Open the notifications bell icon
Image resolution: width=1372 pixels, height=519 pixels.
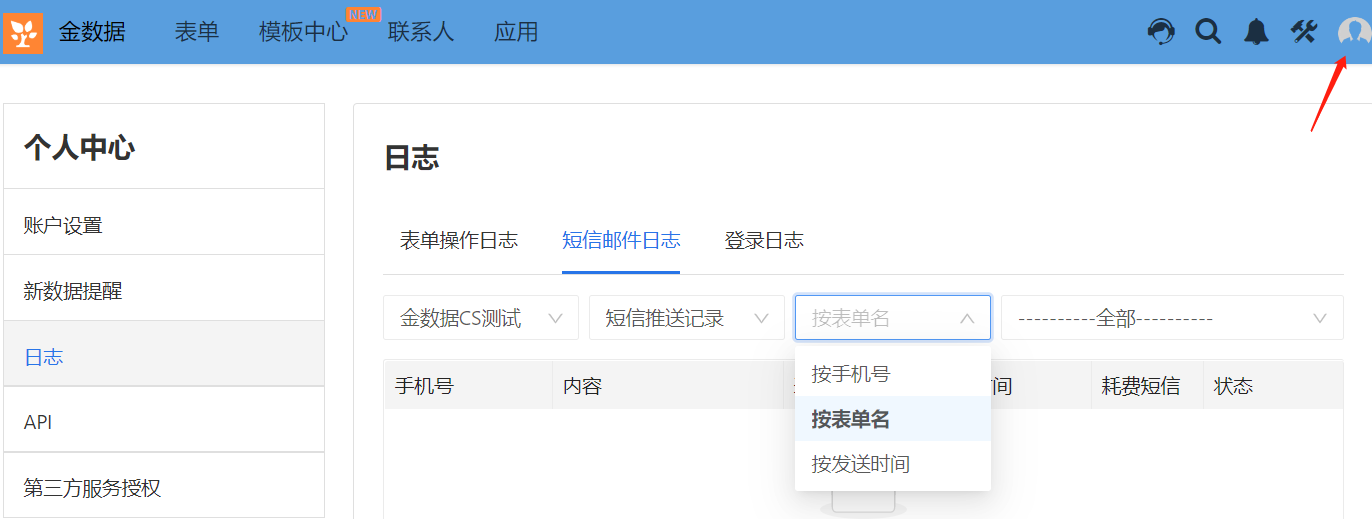(x=1256, y=32)
